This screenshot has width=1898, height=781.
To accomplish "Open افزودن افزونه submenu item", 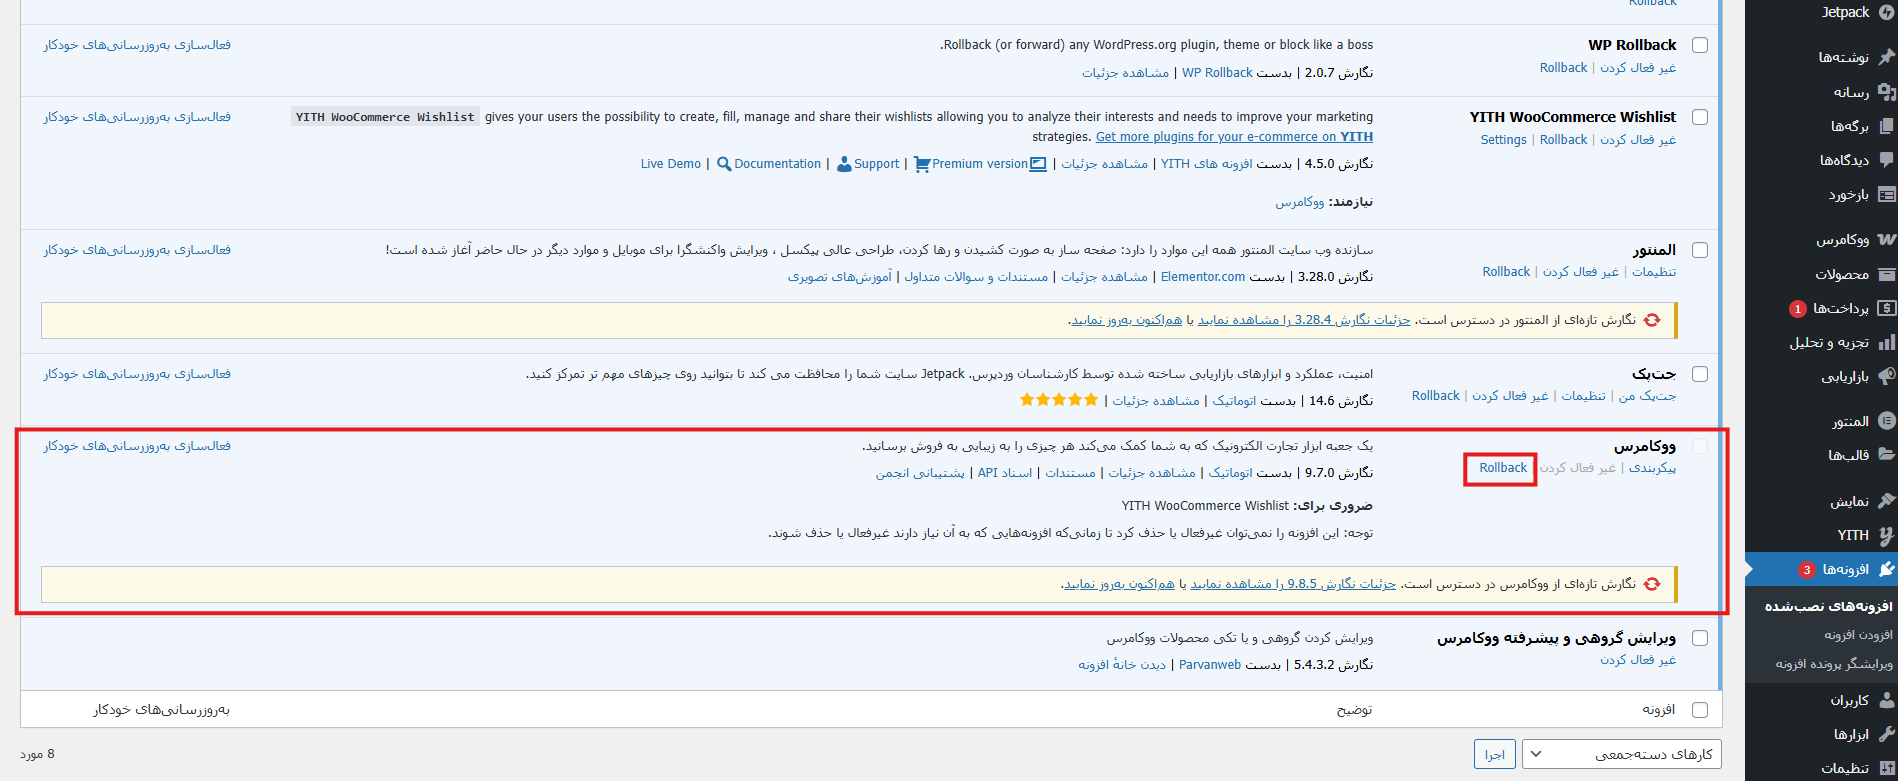I will coord(1858,635).
